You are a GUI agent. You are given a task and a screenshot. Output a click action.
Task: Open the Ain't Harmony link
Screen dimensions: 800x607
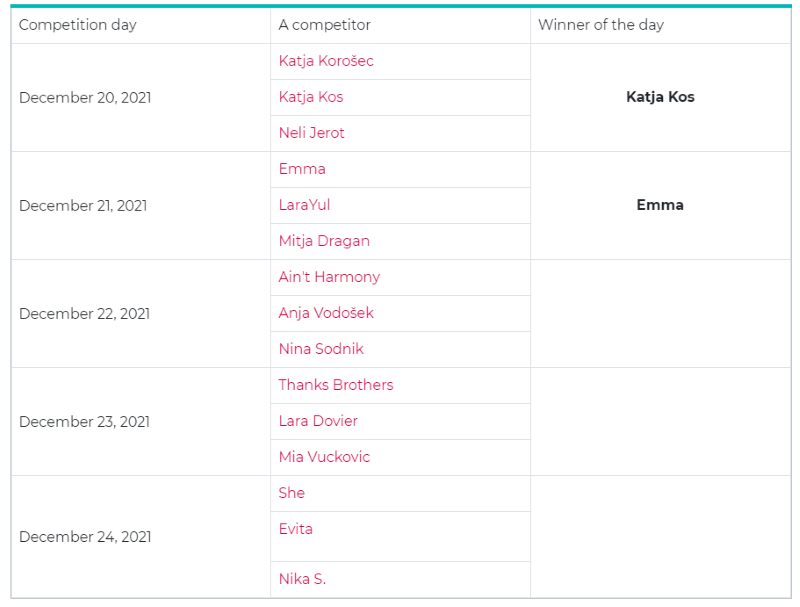329,277
